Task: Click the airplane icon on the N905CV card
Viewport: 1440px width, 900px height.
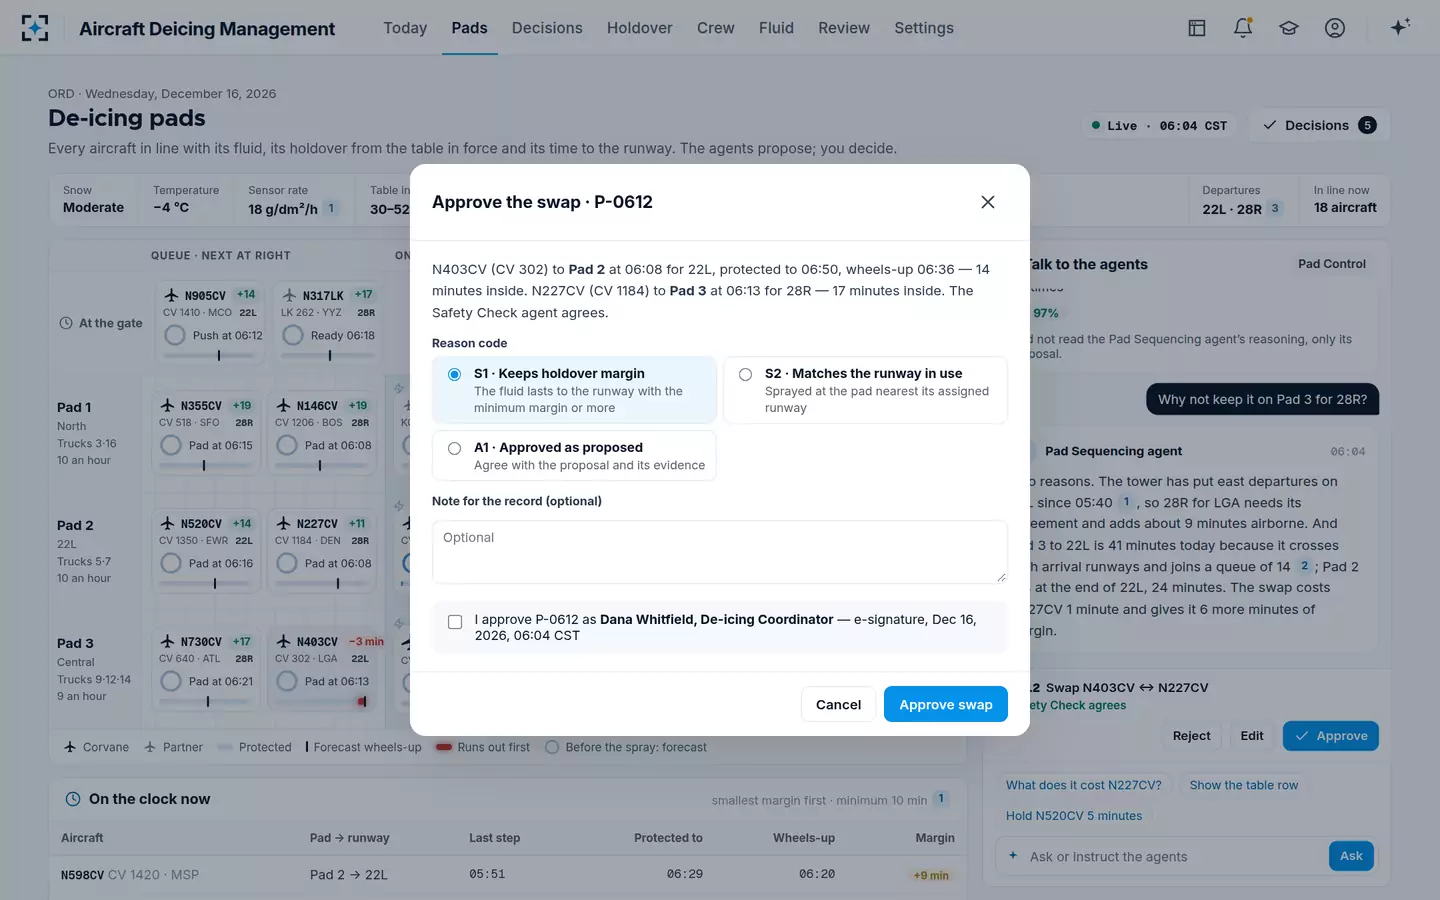Action: [172, 295]
